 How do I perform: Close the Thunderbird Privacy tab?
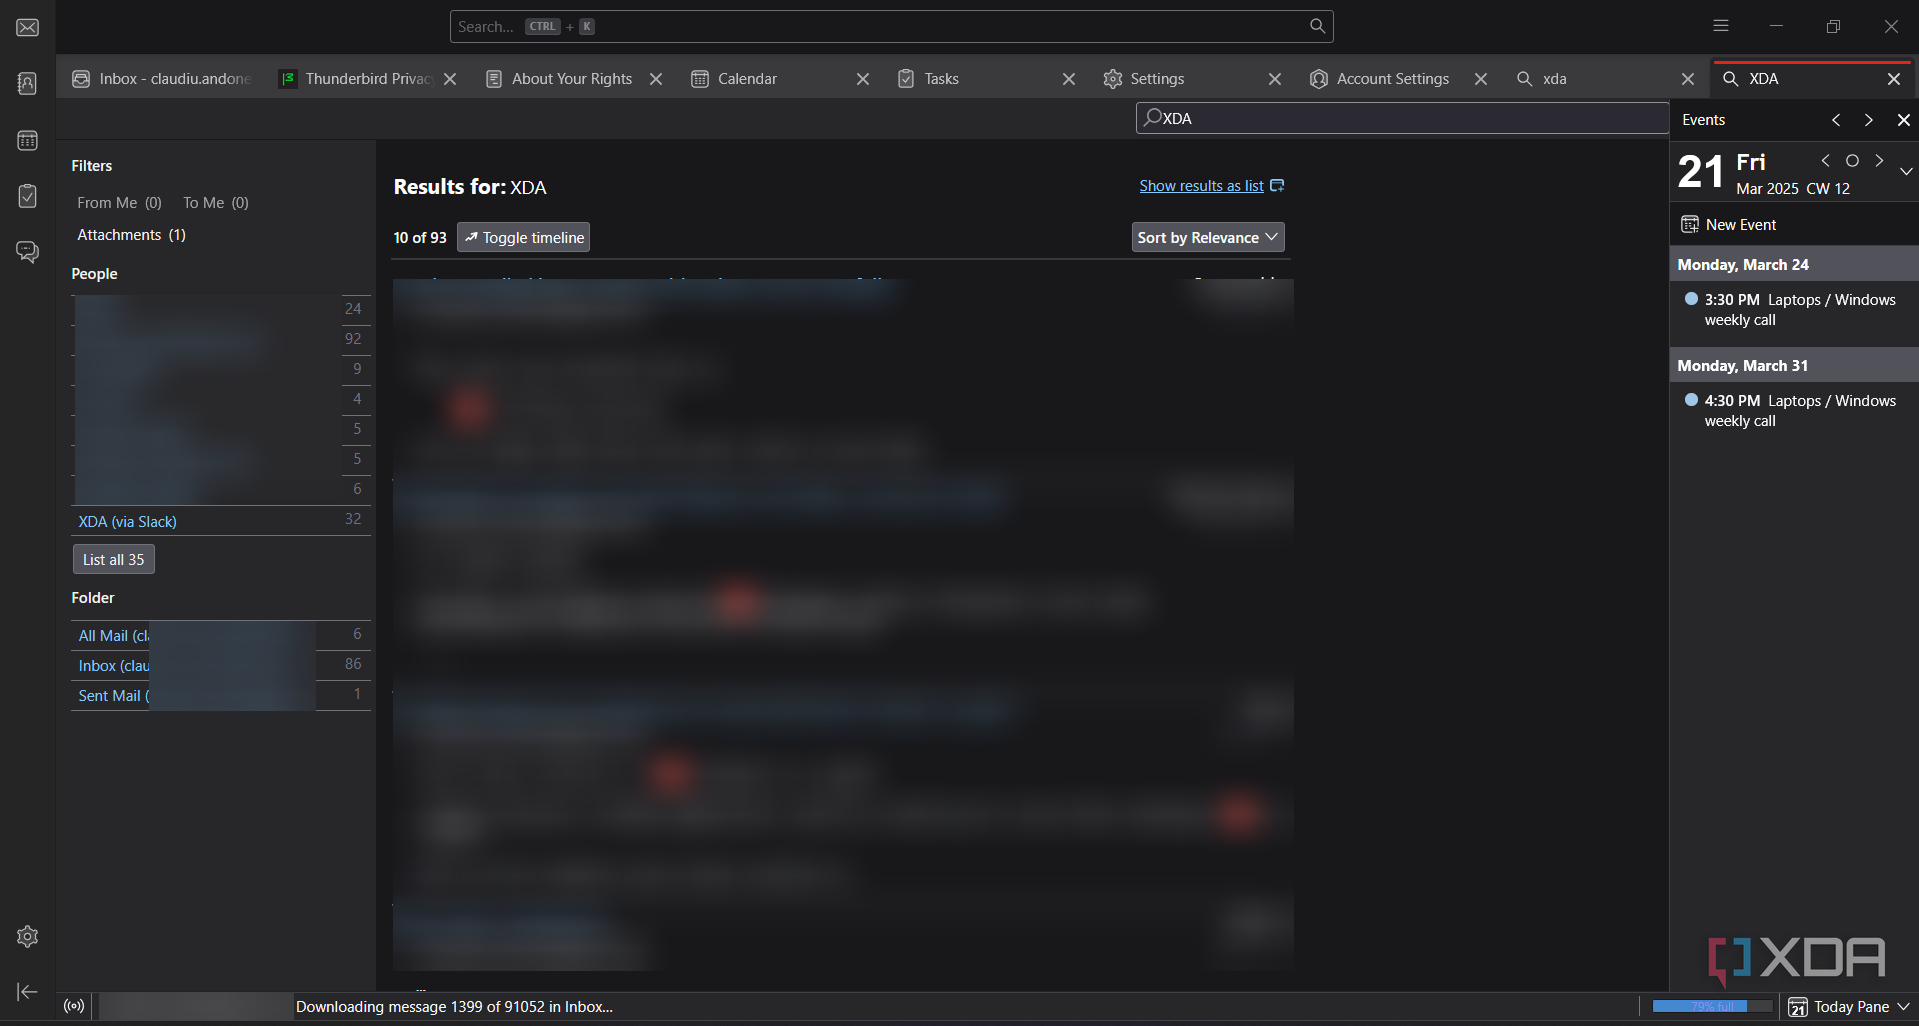[x=450, y=79]
